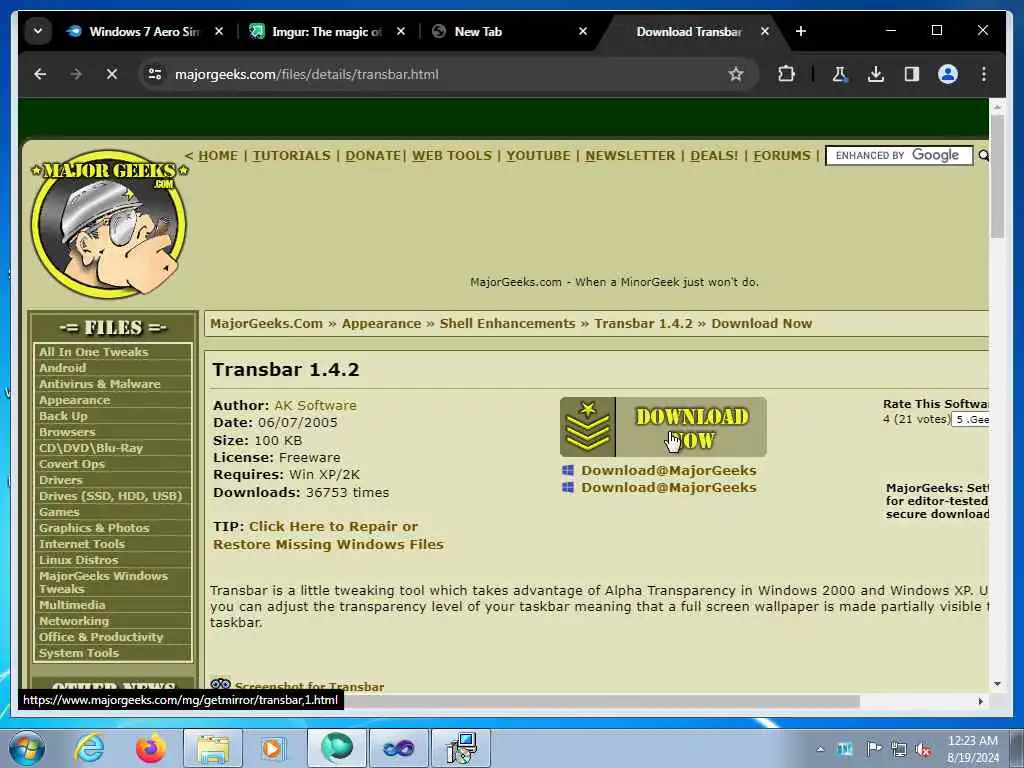
Task: Open All In One Tweaks category
Action: coord(93,351)
